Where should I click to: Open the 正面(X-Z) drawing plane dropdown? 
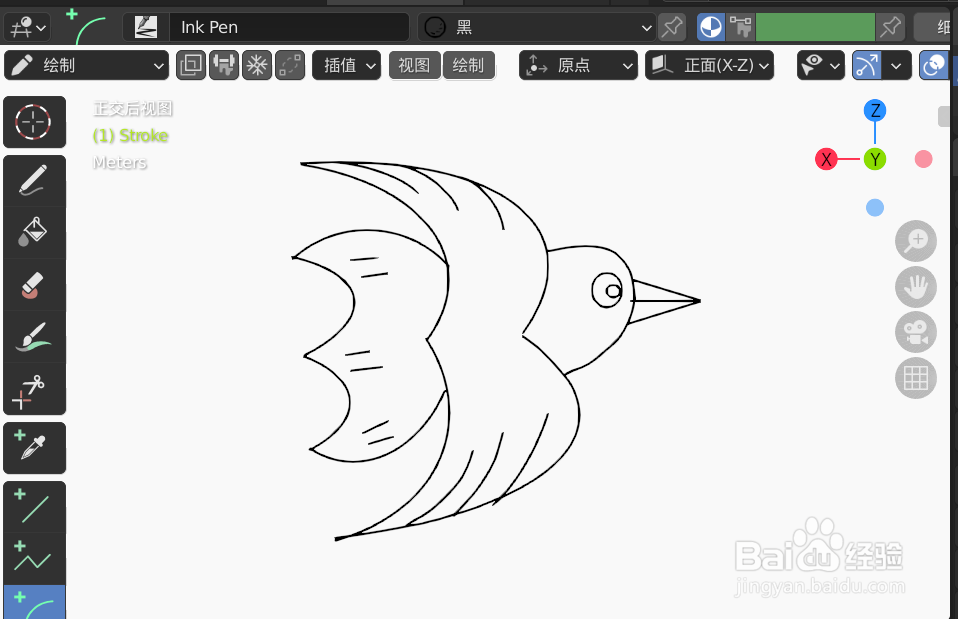click(x=710, y=65)
